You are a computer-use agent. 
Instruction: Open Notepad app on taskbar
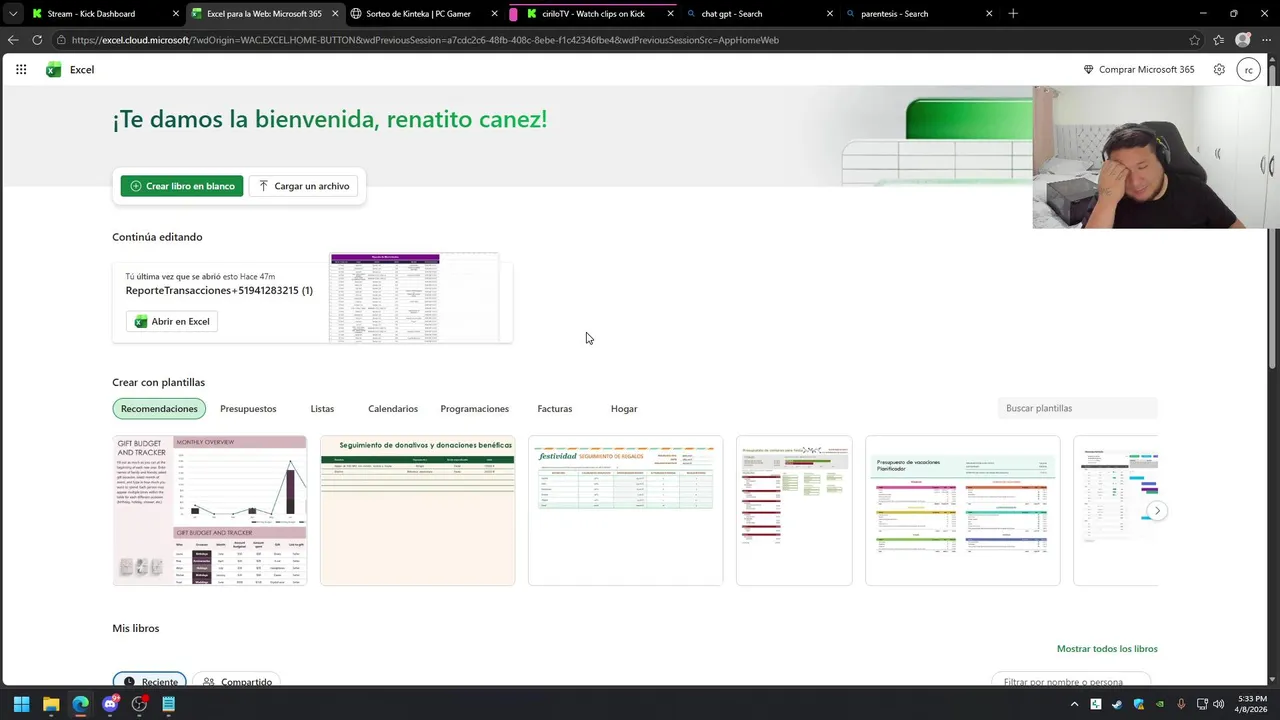[169, 704]
